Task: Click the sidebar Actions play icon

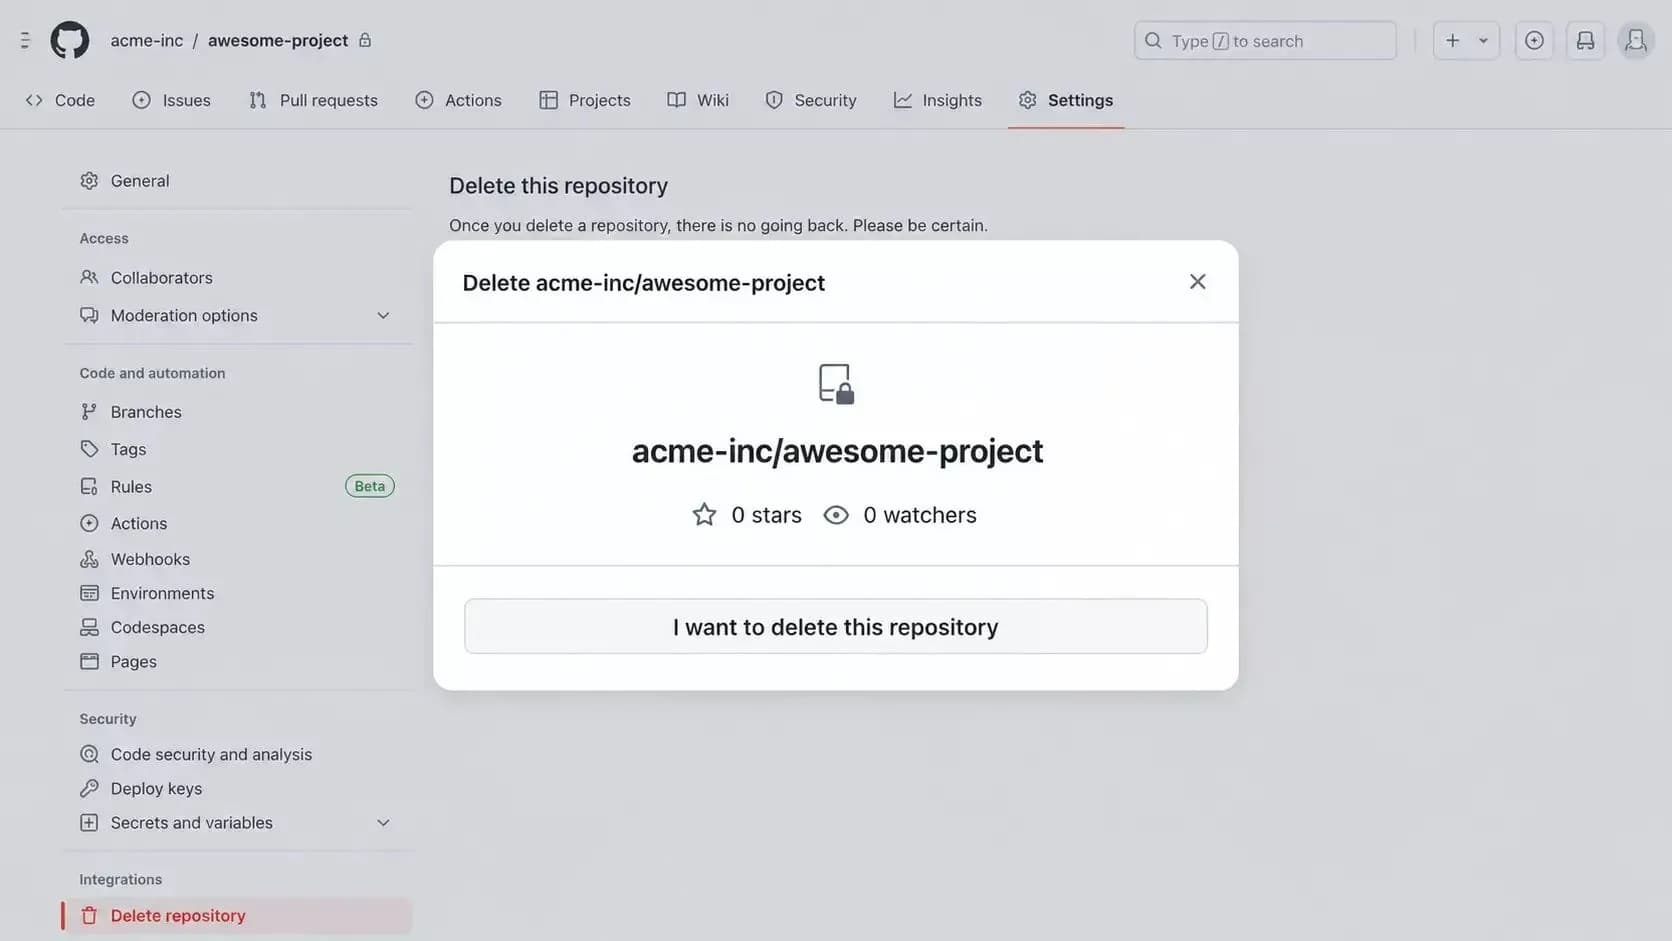Action: click(89, 524)
